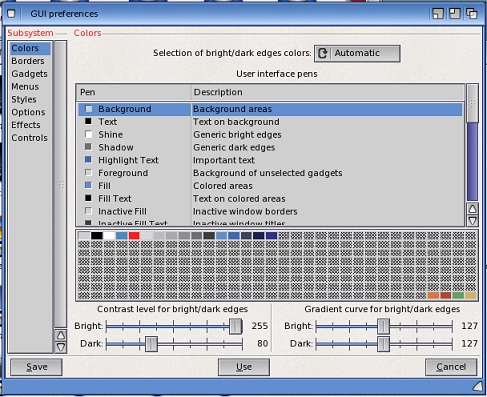487x397 pixels.
Task: Click the window close gadget in title bar
Action: coord(11,14)
